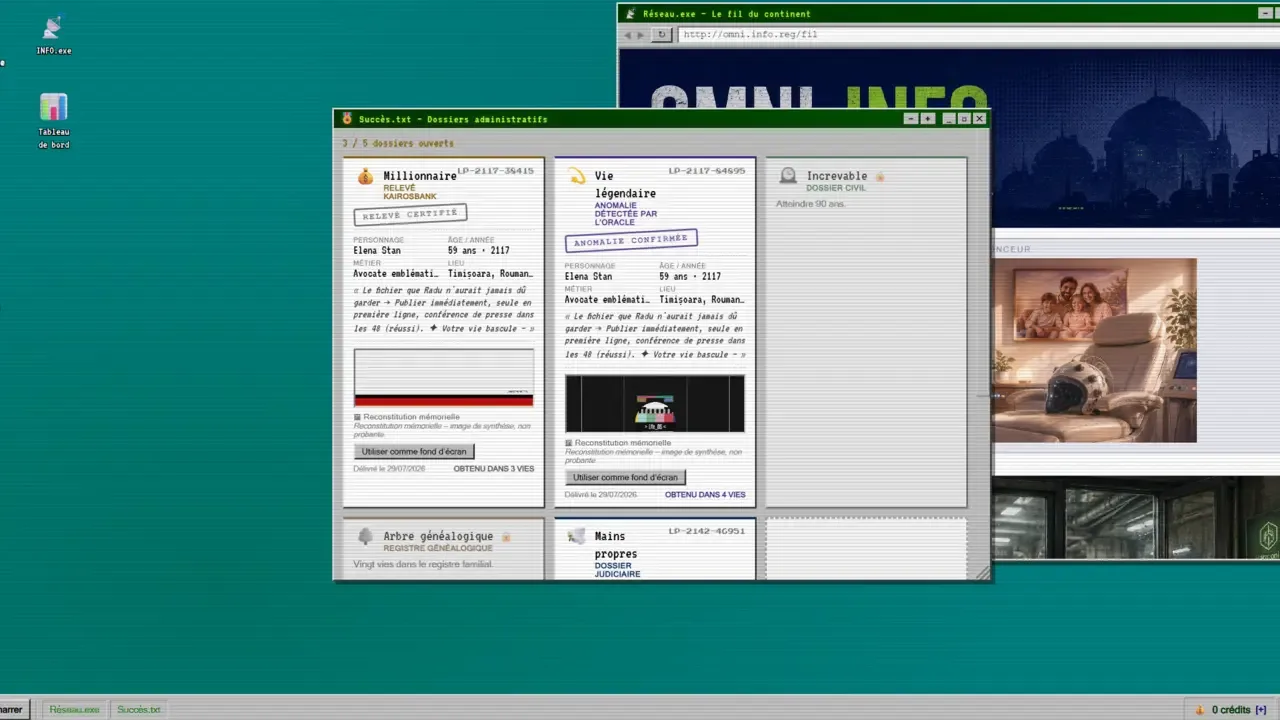Screen dimensions: 1280x720
Task: Click the [+] next to 0 crédits
Action: 1260,710
